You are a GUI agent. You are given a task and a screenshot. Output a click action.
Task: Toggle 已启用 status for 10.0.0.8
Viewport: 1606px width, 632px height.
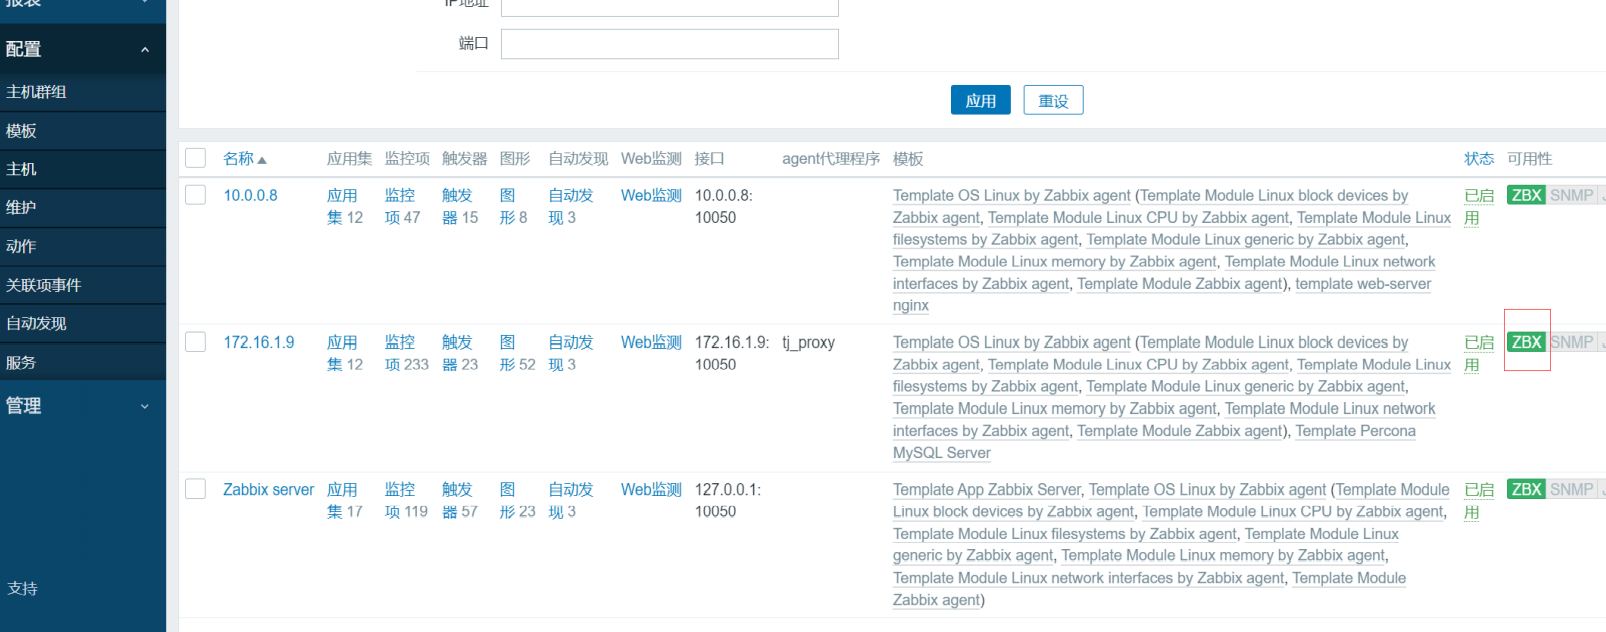coord(1479,206)
